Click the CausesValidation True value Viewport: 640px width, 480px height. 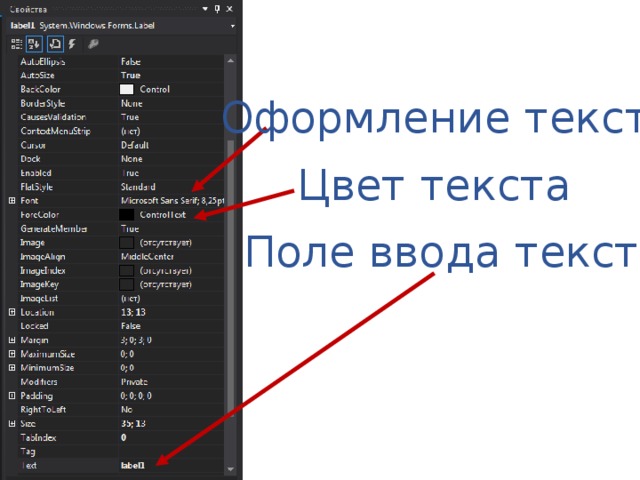tap(130, 117)
